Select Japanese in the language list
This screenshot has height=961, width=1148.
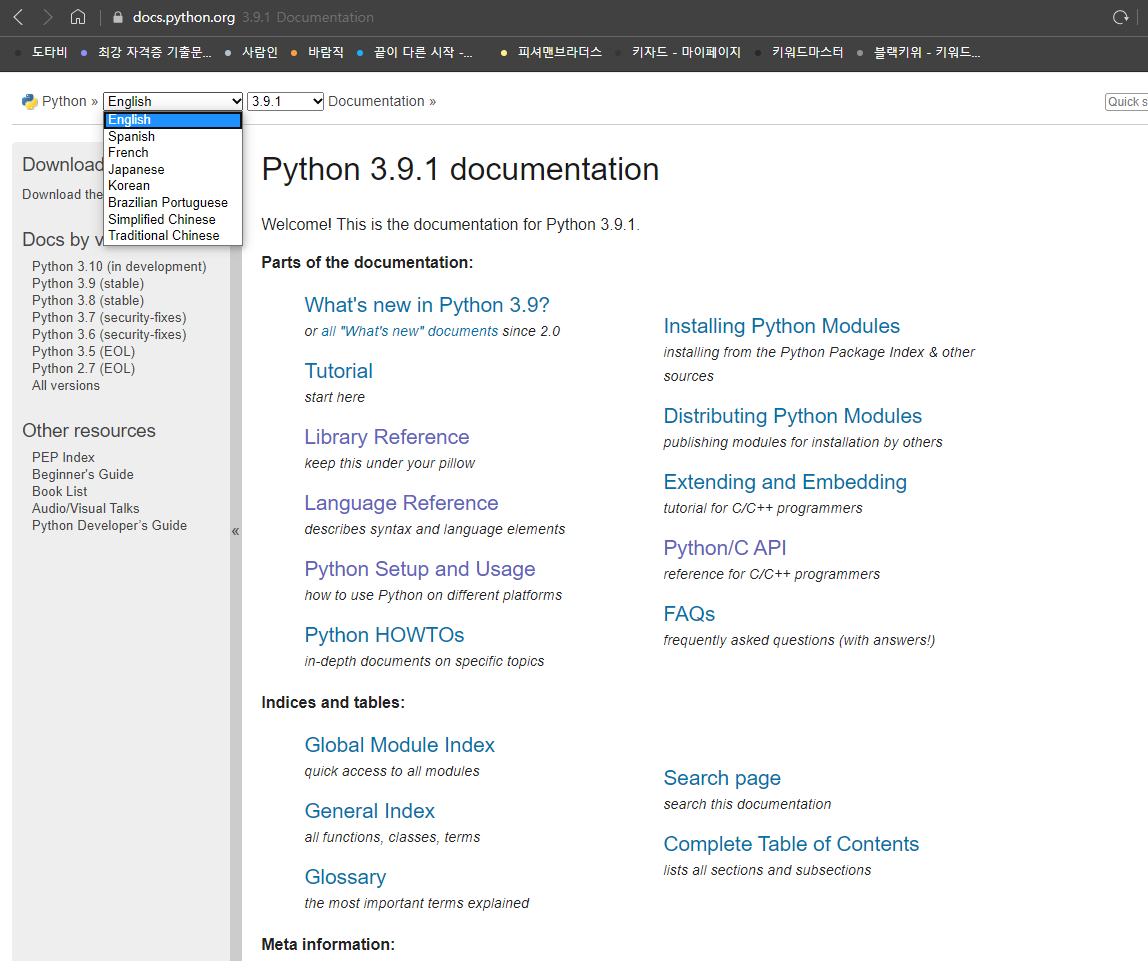[173, 170]
